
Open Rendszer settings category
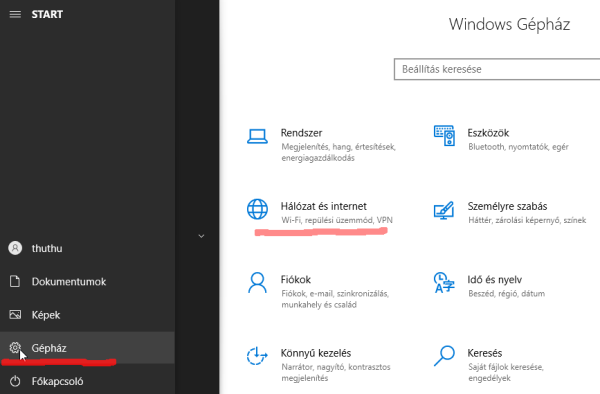click(x=302, y=133)
